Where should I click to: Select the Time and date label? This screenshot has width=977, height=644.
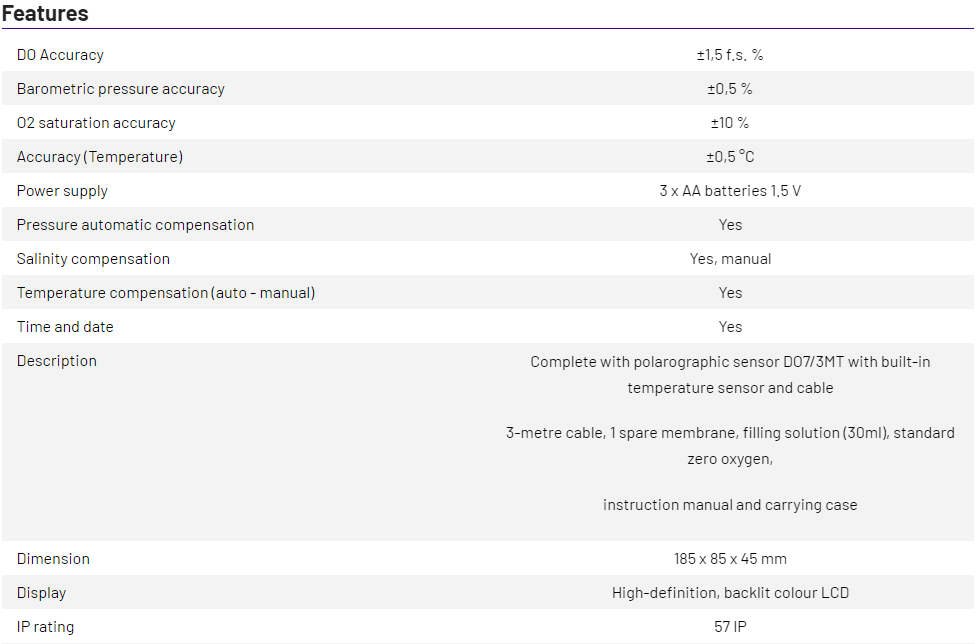point(65,327)
